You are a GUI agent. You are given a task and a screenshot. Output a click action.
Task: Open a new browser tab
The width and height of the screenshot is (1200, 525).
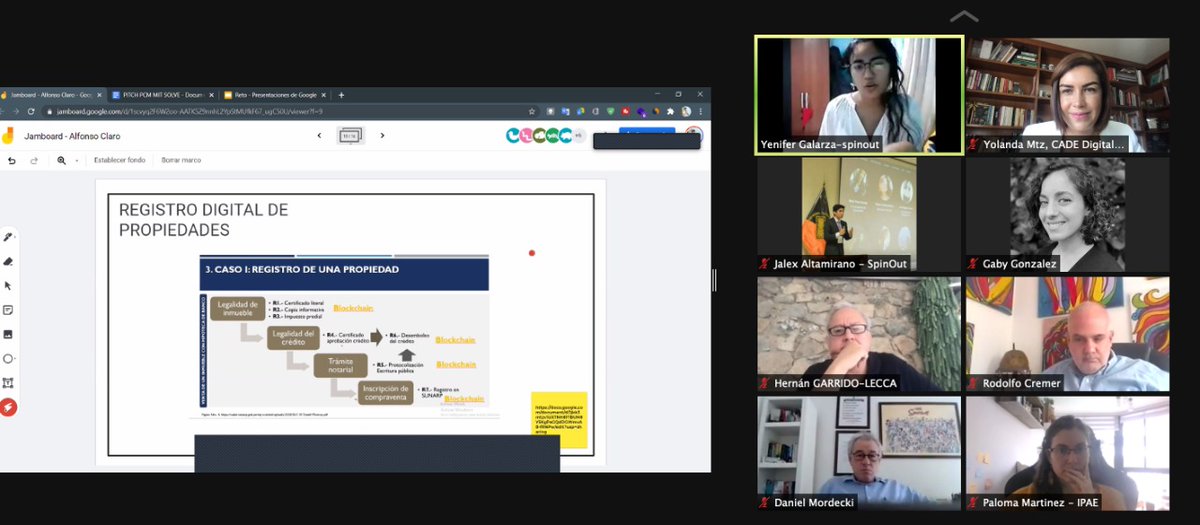[x=341, y=95]
